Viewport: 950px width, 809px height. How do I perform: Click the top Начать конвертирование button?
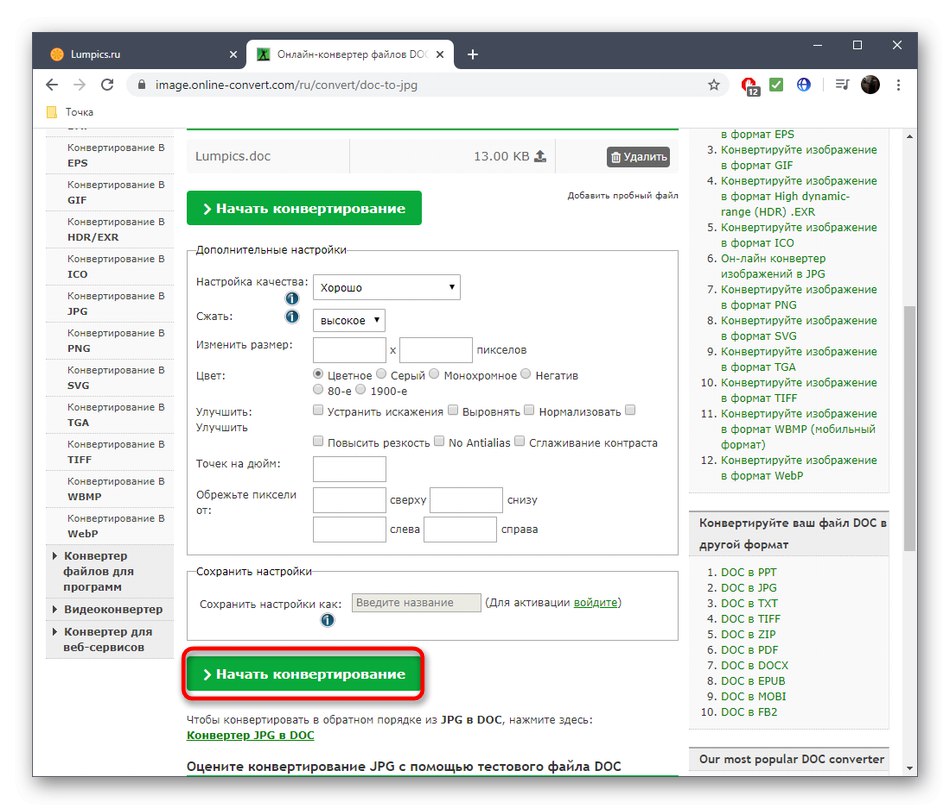click(x=304, y=208)
